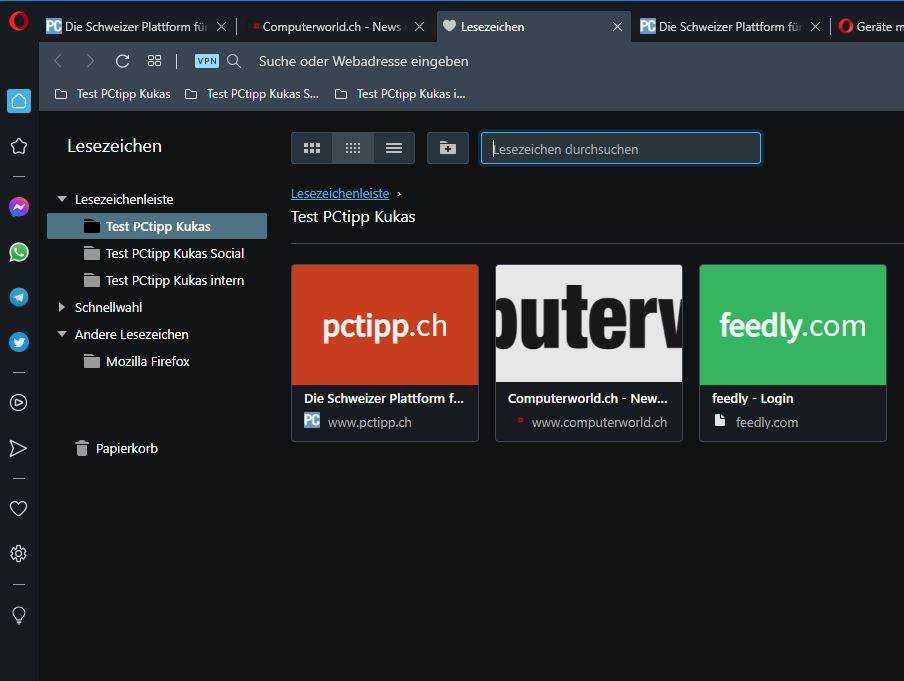The width and height of the screenshot is (904, 681).
Task: Go to the Opera start page home icon
Action: [x=19, y=101]
